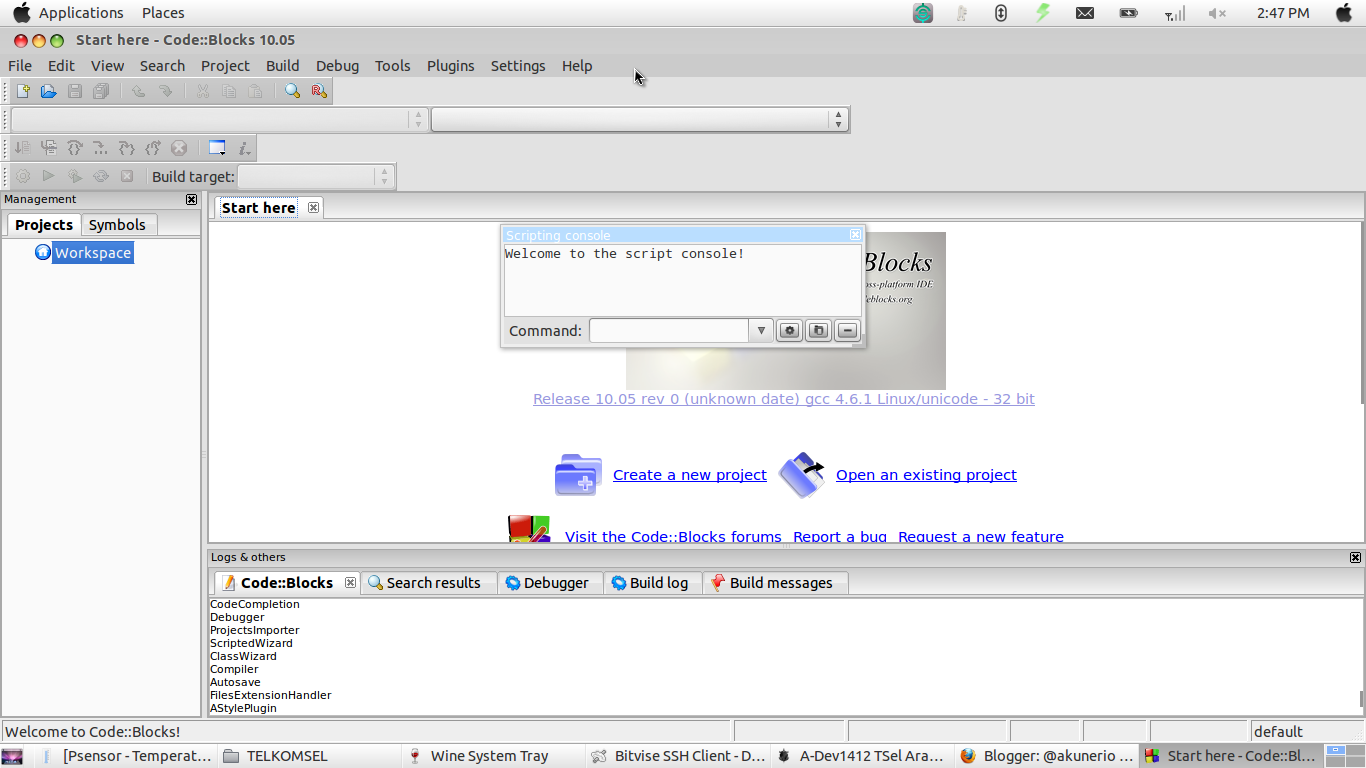The height and width of the screenshot is (768, 1366).
Task: Open the Edit menu
Action: (61, 66)
